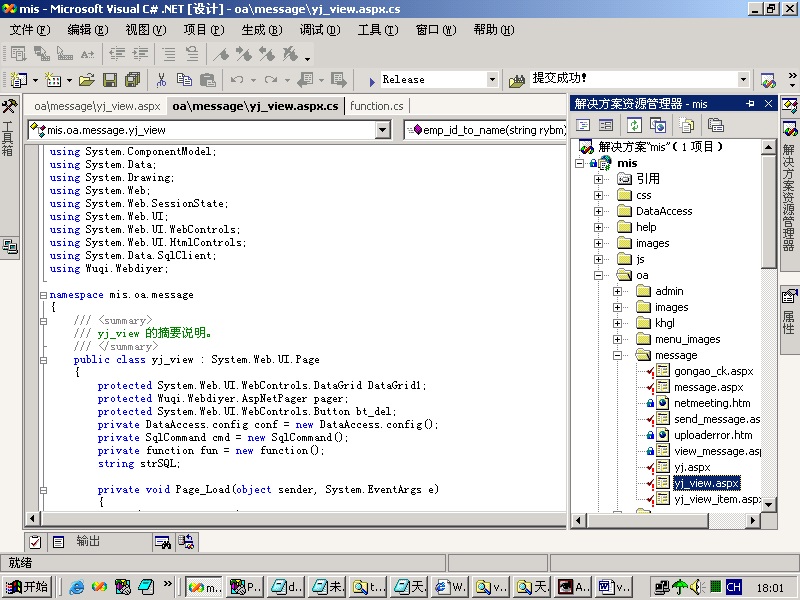Click the Open File folder icon
800x600 pixels.
(86, 80)
